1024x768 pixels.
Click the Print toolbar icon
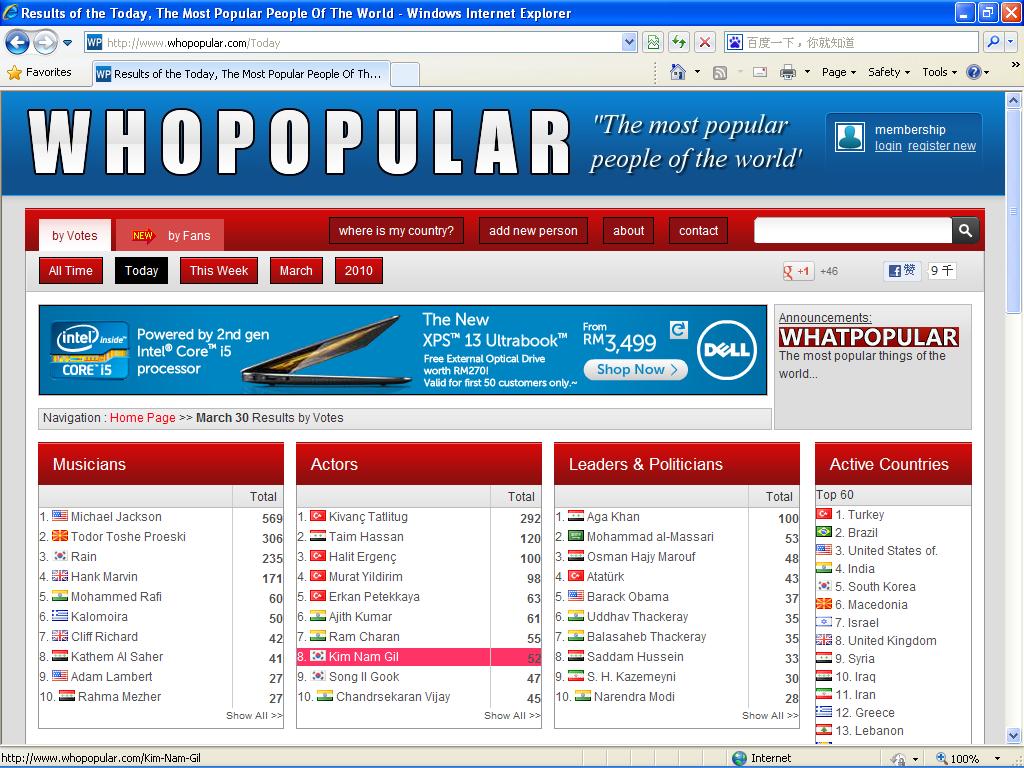[787, 72]
